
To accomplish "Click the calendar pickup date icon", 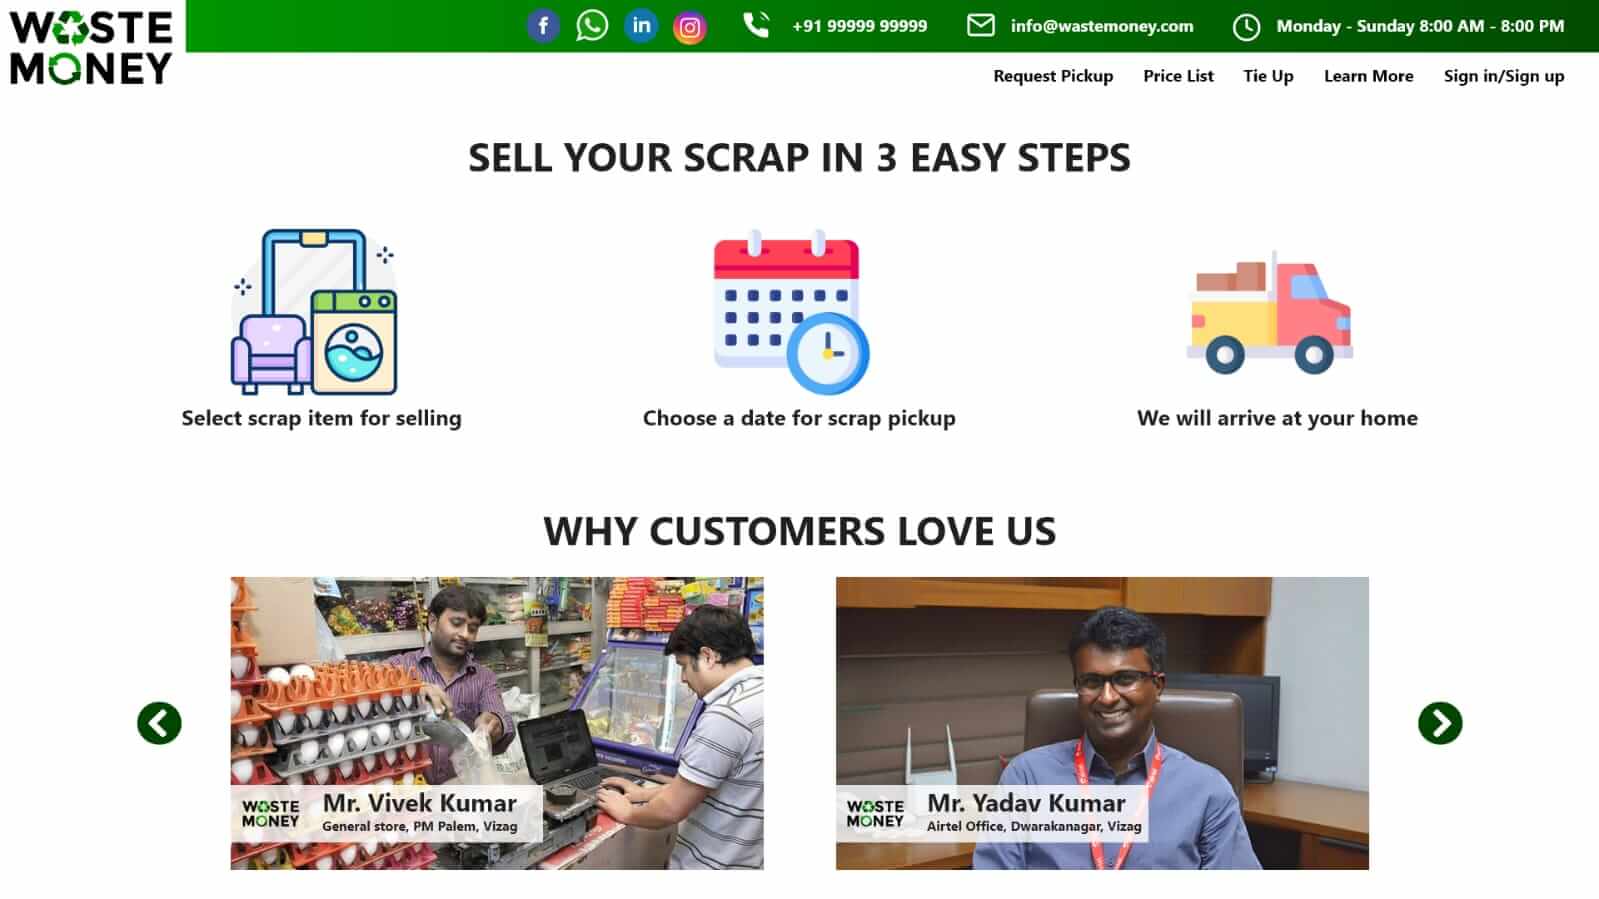I will pos(791,312).
